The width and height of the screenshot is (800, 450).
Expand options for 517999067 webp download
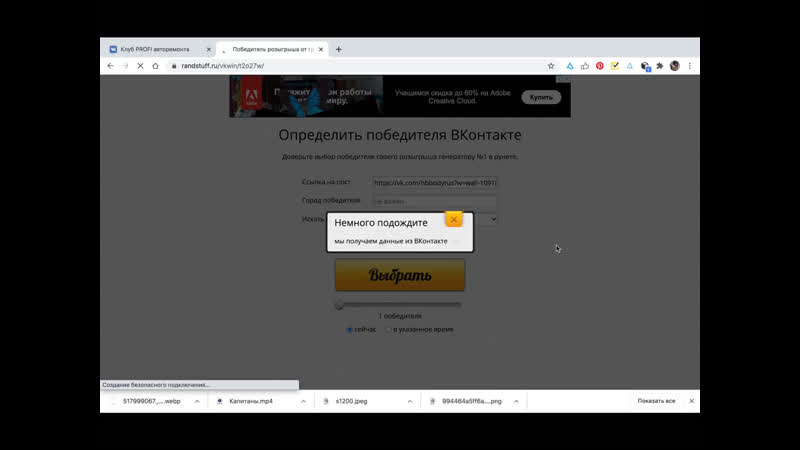click(197, 402)
